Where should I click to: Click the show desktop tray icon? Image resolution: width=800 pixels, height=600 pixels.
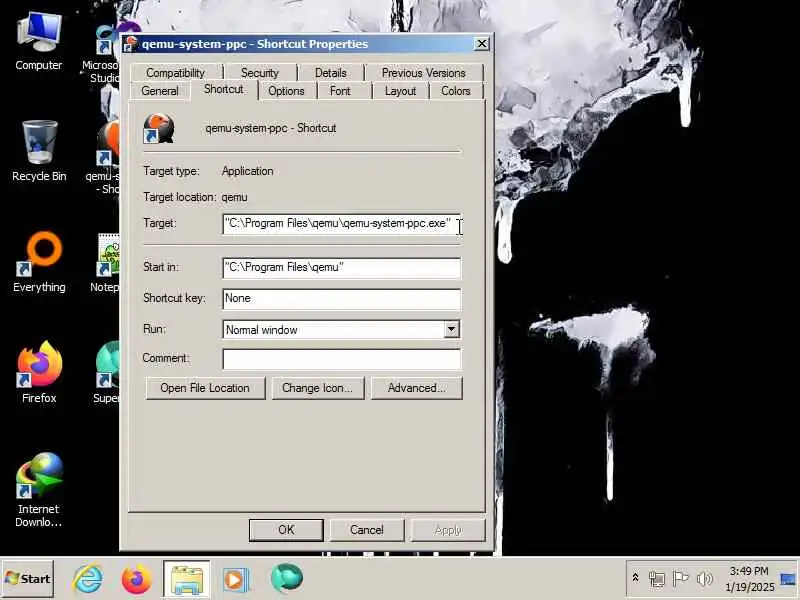click(x=788, y=579)
